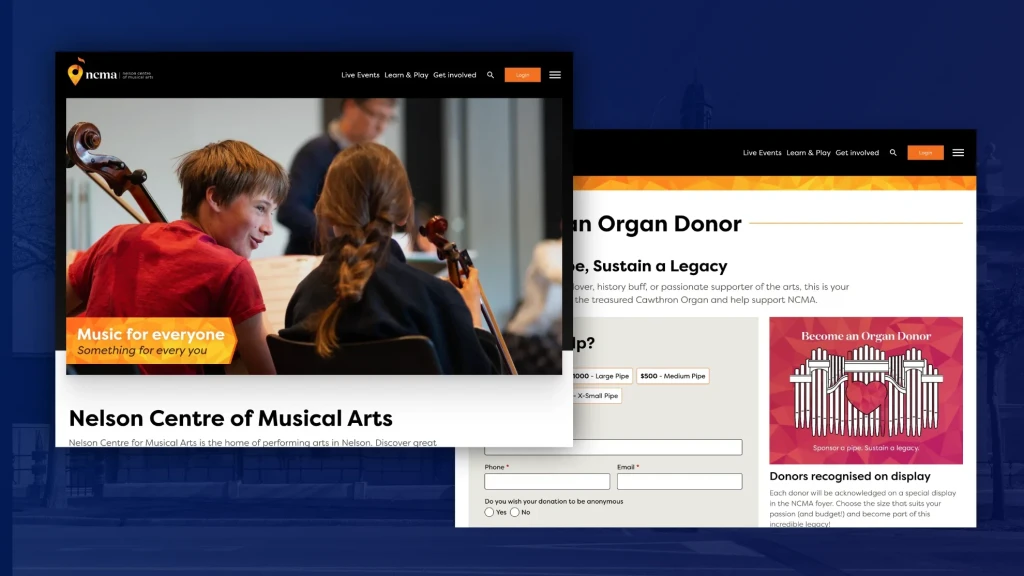Open search icon in the homepage header
This screenshot has height=576, width=1024.
click(490, 75)
